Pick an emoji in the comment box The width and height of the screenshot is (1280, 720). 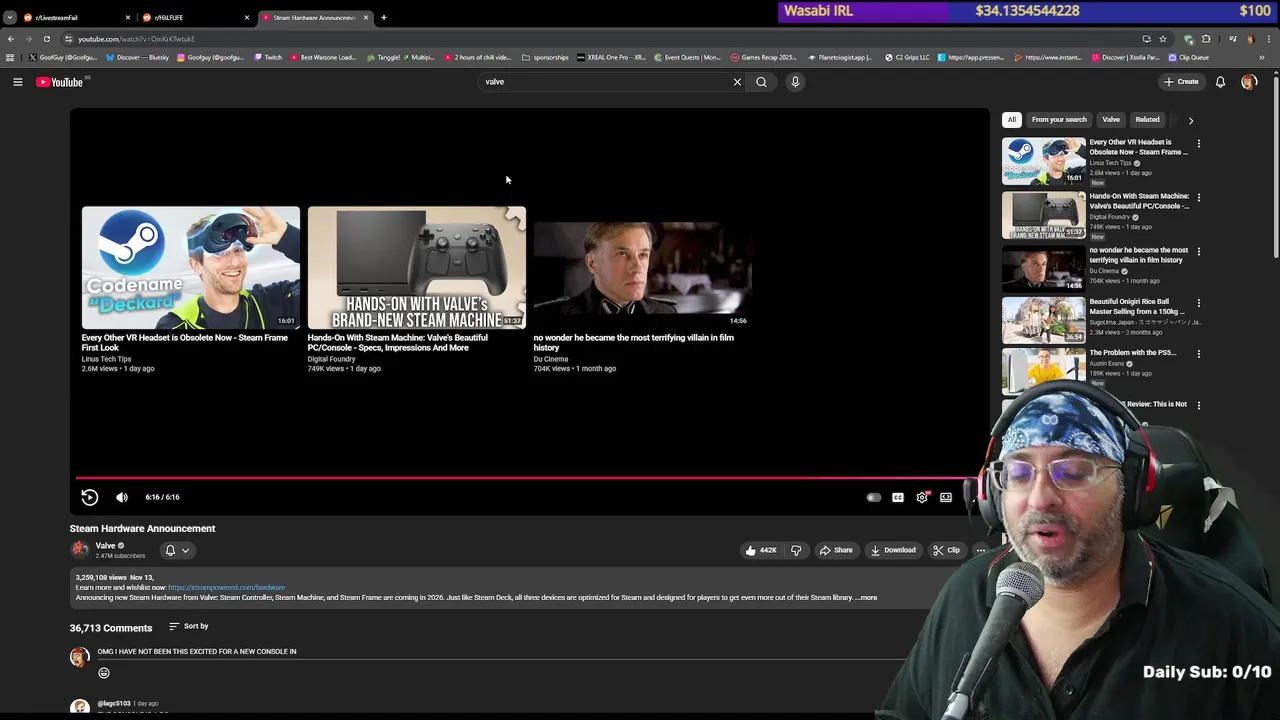pyautogui.click(x=104, y=673)
